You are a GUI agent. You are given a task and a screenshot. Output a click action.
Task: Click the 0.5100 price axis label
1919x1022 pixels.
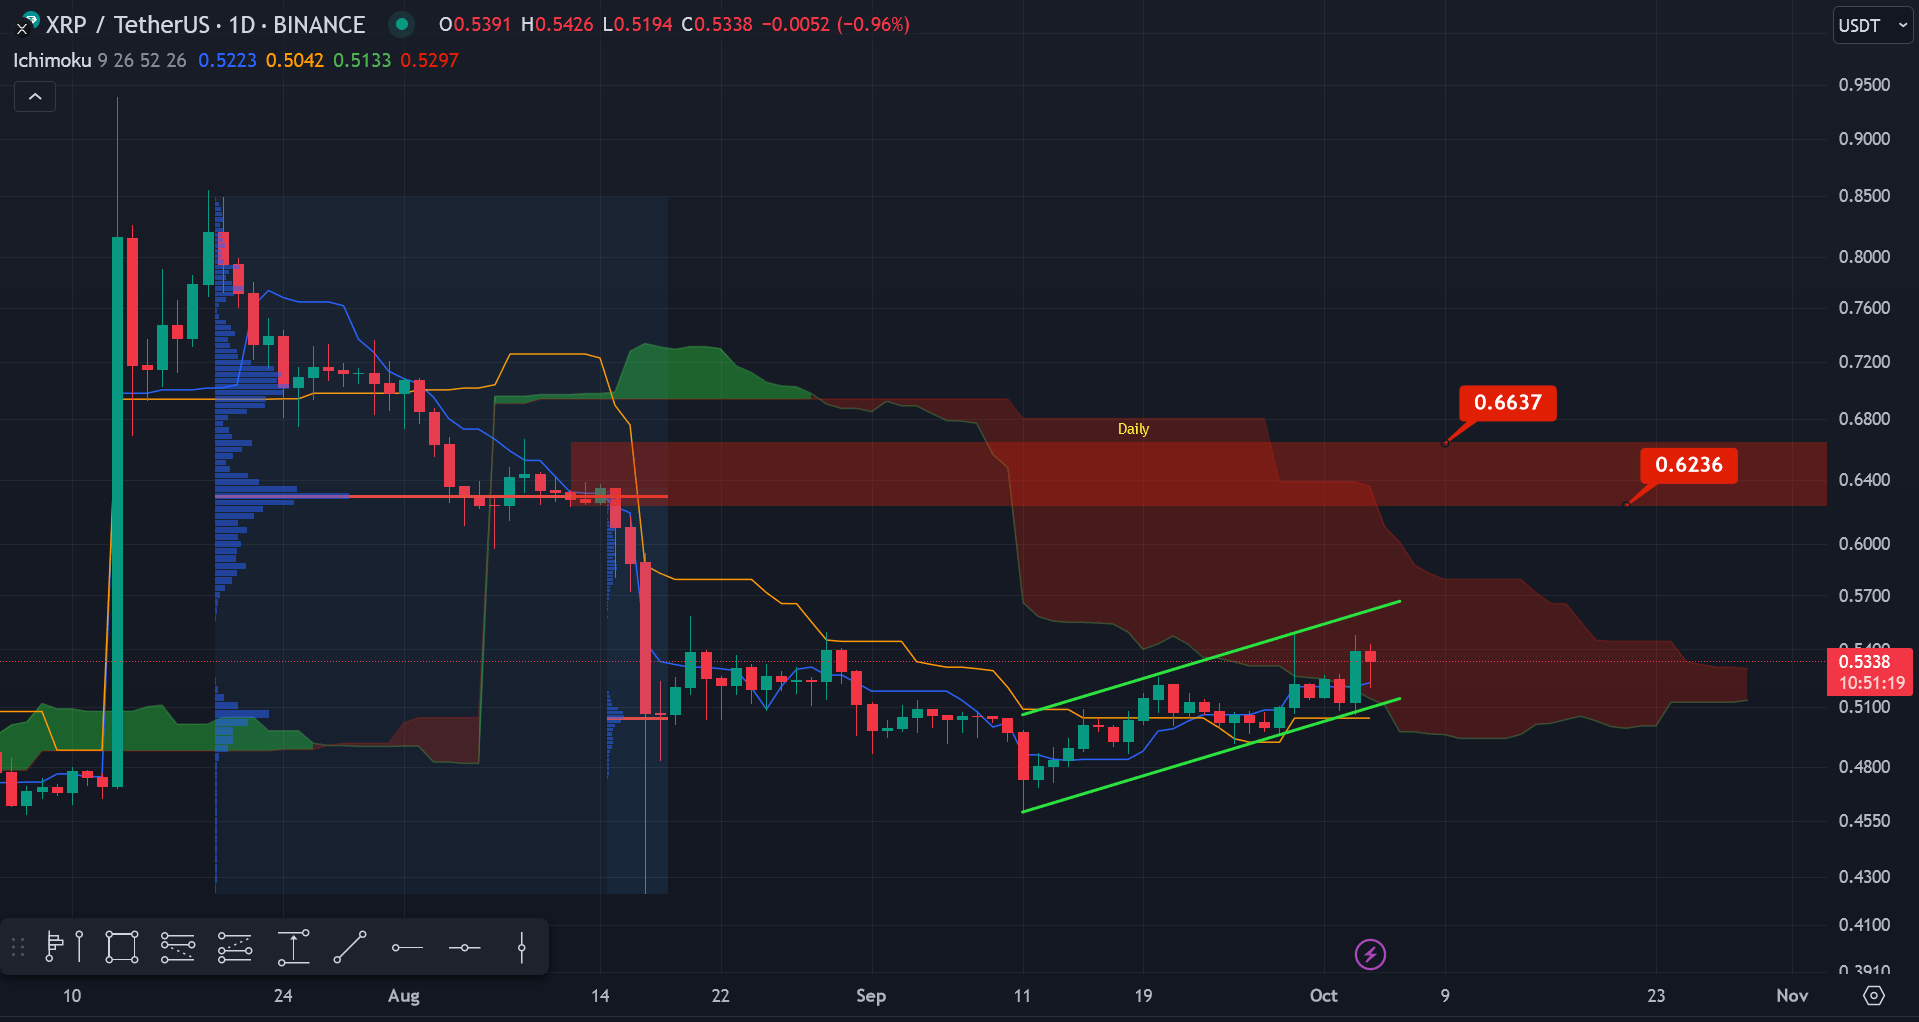[x=1864, y=707]
